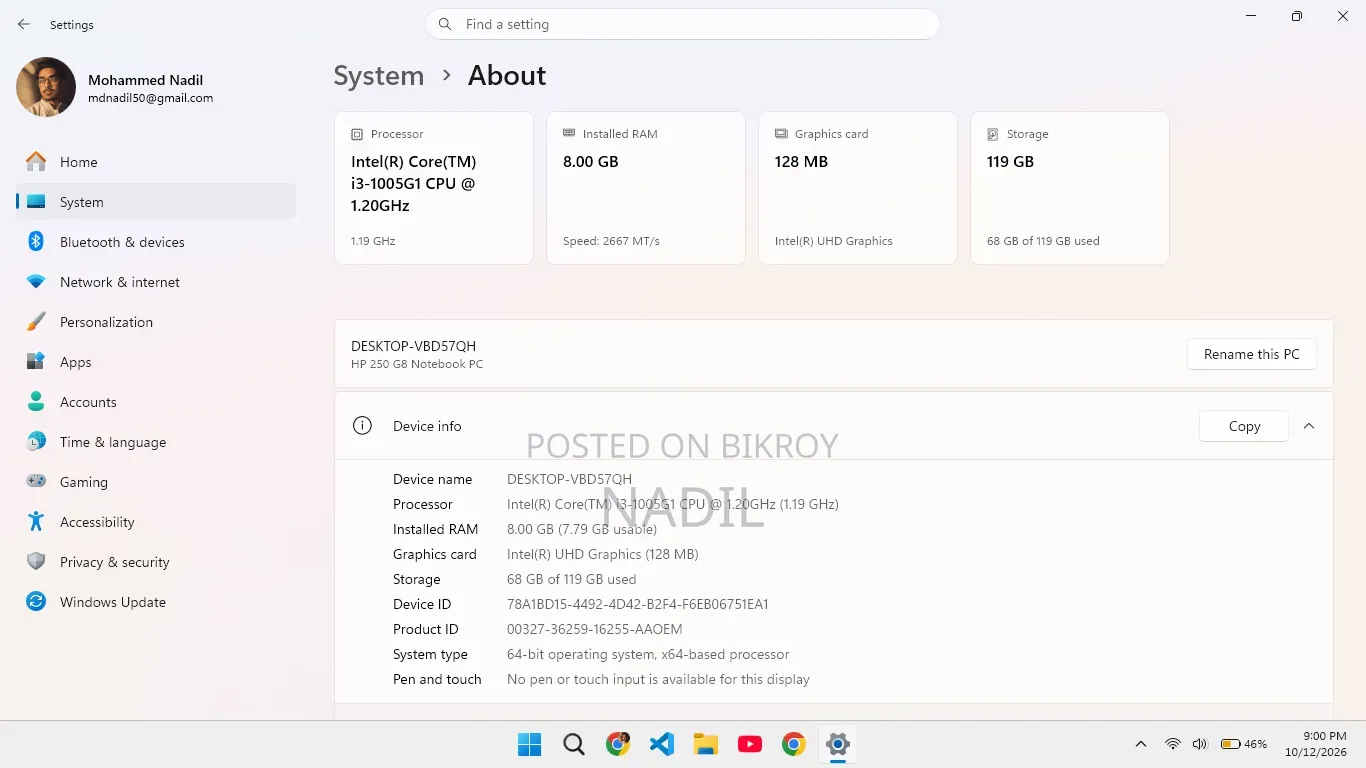Click the Windows Update sync icon
The height and width of the screenshot is (768, 1366).
pos(36,602)
